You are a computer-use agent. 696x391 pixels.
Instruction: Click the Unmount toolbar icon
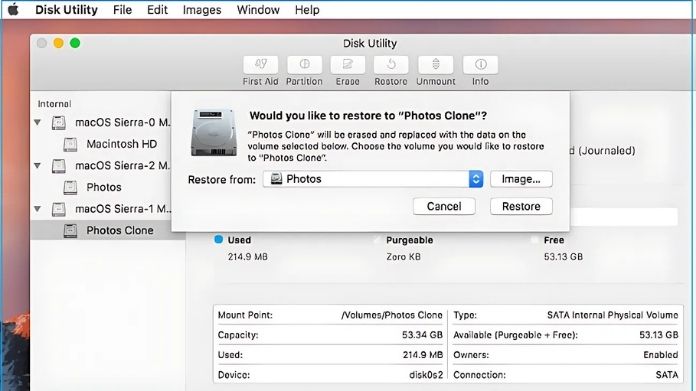coord(436,65)
